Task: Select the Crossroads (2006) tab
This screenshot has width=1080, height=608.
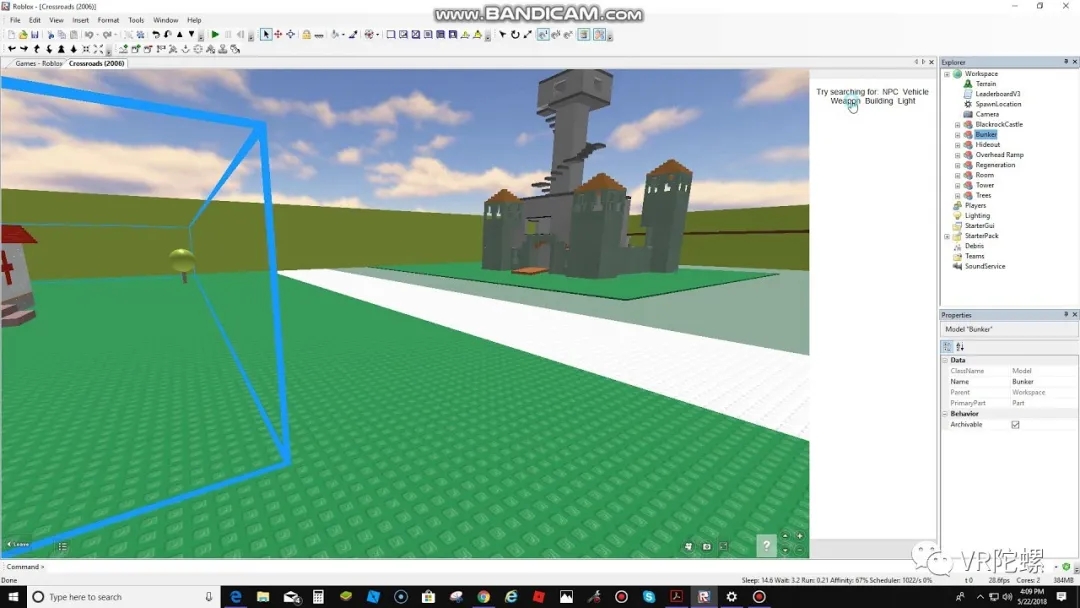Action: tap(96, 63)
